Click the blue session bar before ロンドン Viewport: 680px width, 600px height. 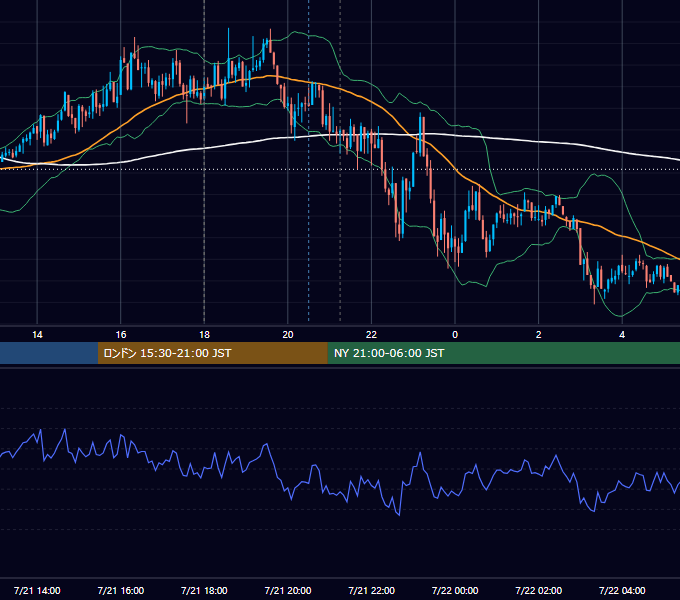coord(49,353)
